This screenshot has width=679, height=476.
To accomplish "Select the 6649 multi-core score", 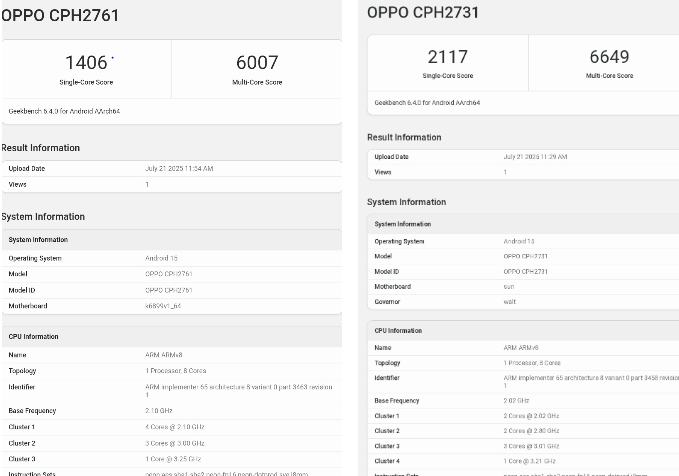I will click(x=609, y=57).
